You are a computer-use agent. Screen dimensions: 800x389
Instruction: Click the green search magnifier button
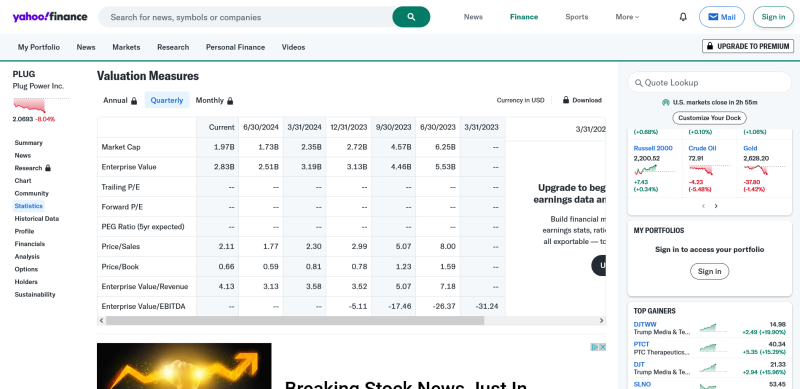[411, 17]
